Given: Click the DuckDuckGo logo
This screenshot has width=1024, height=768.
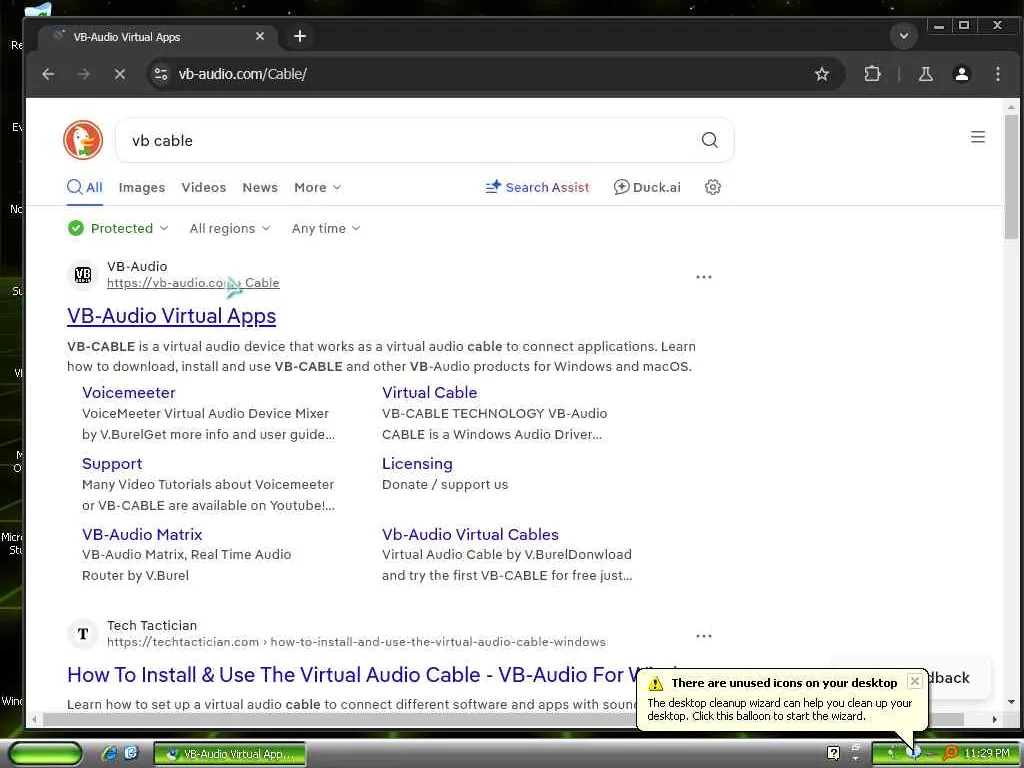Looking at the screenshot, I should pos(83,140).
